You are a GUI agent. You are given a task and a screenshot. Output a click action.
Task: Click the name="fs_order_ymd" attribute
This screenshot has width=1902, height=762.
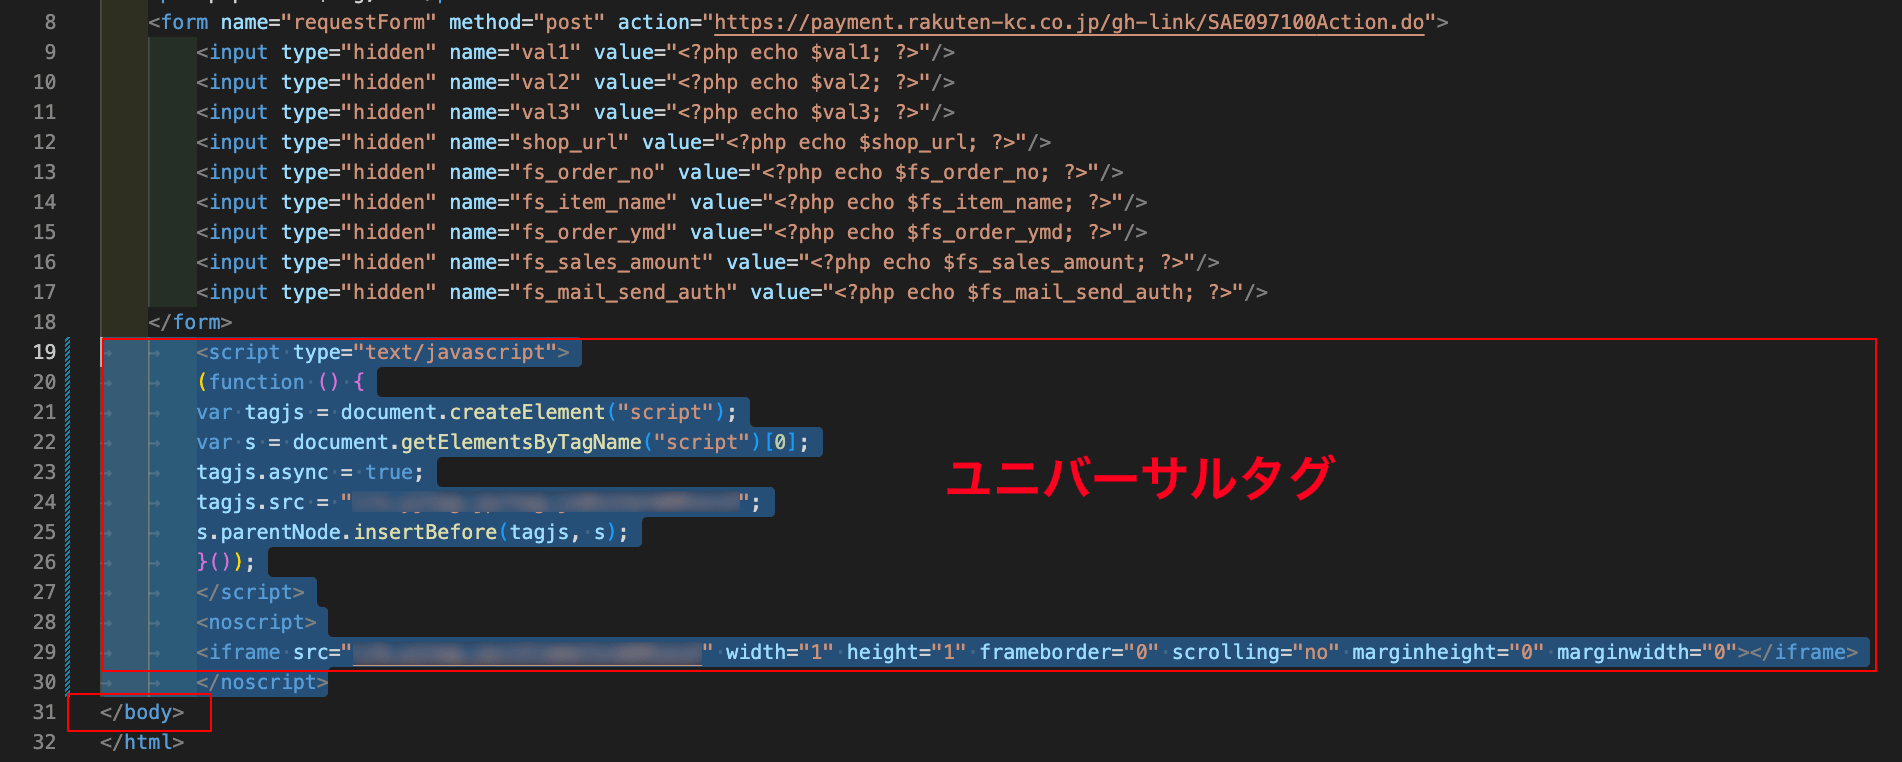point(563,232)
